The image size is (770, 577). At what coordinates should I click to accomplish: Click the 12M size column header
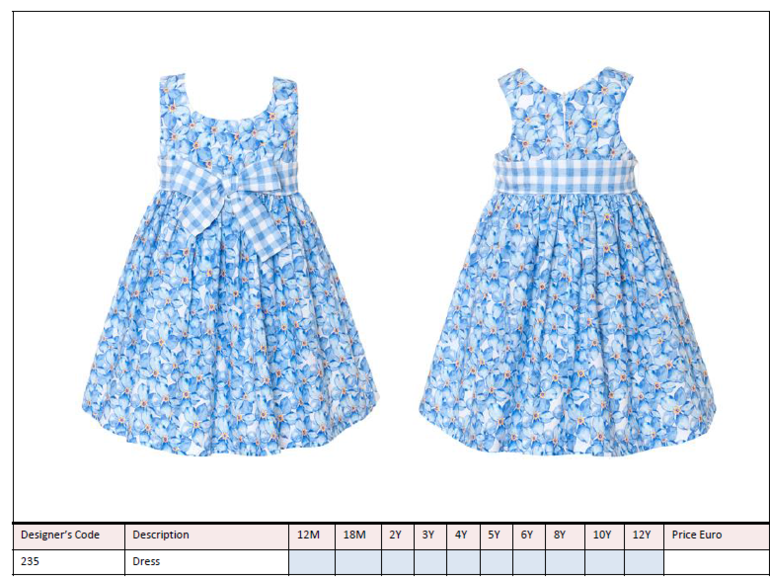tap(311, 535)
